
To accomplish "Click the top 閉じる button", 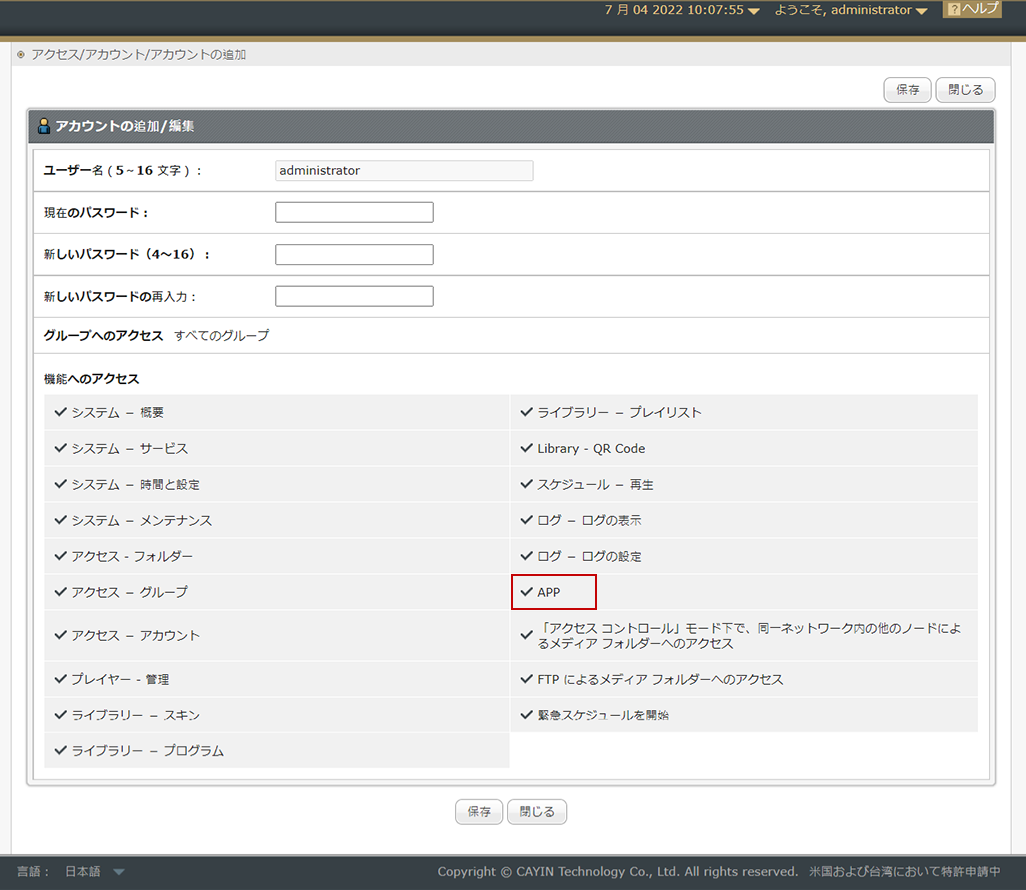I will (965, 90).
